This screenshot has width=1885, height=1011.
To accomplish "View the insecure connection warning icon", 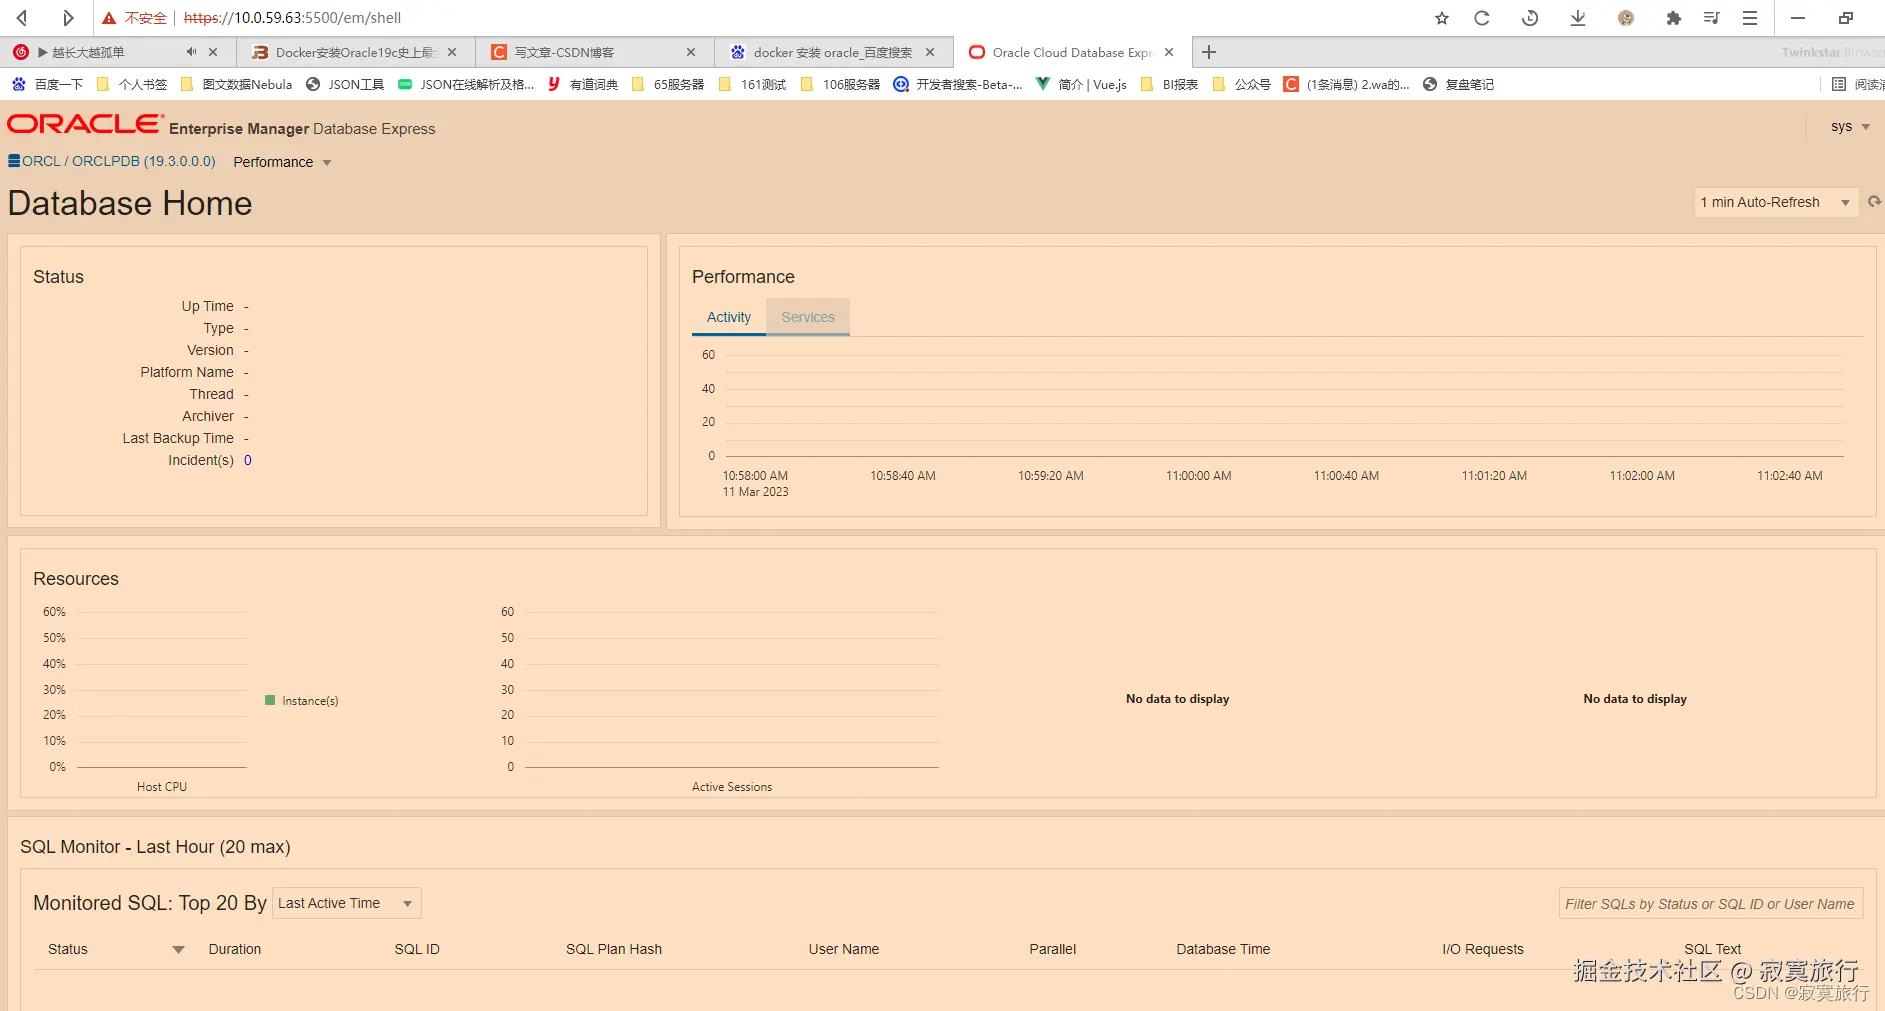I will click(109, 18).
